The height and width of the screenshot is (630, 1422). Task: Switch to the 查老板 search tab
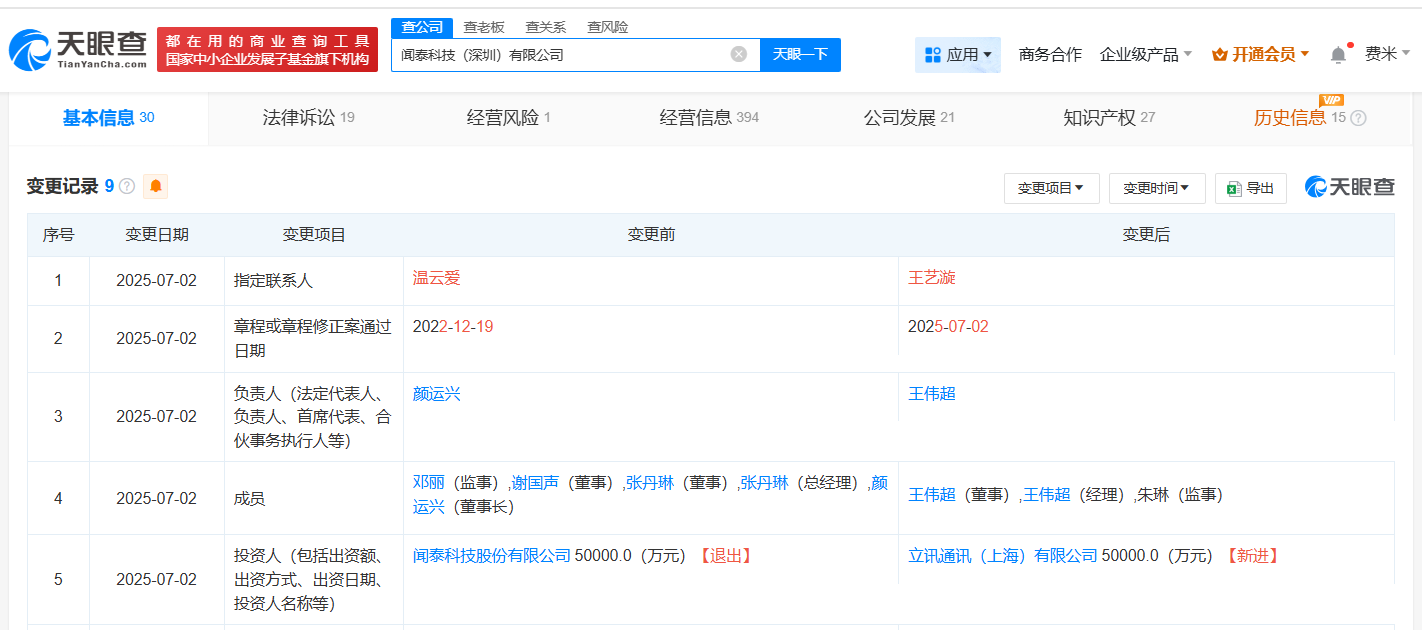point(484,27)
